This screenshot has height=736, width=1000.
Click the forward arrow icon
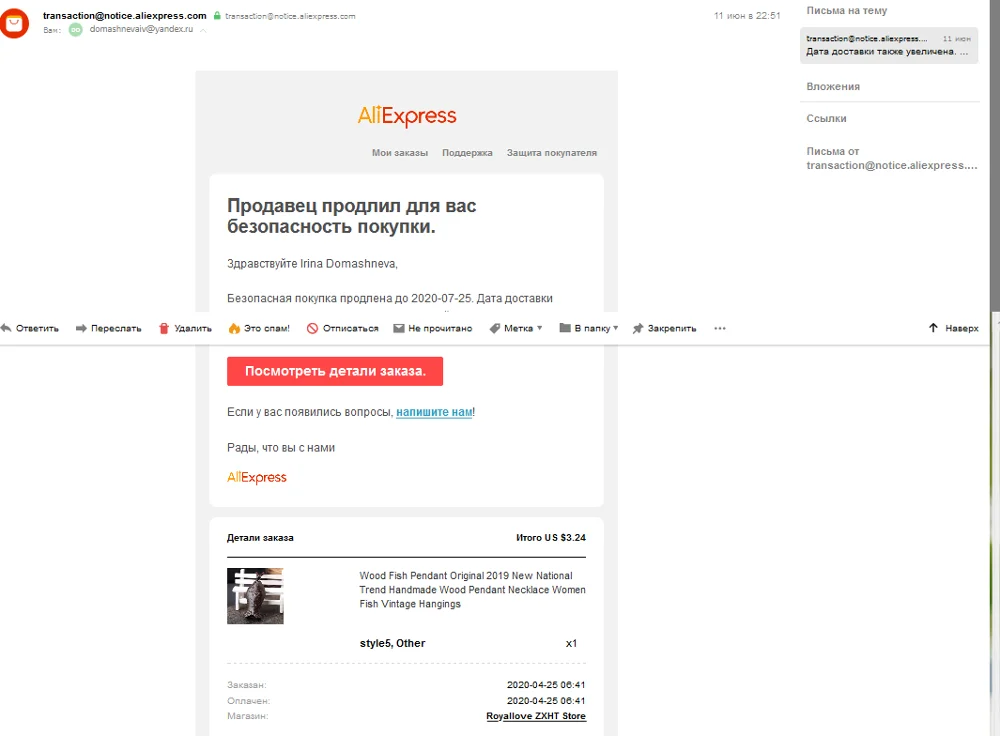(x=81, y=328)
